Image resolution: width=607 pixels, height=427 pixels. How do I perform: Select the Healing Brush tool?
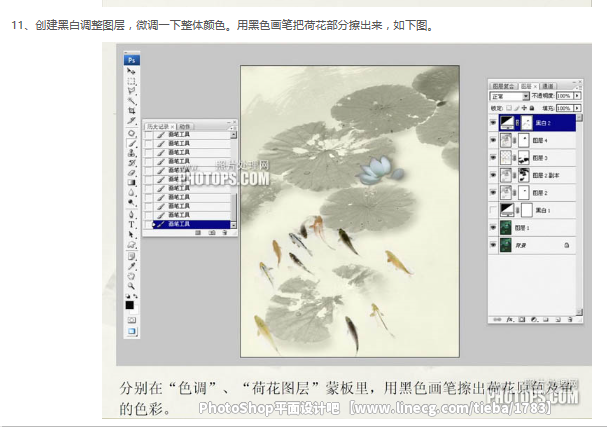131,134
